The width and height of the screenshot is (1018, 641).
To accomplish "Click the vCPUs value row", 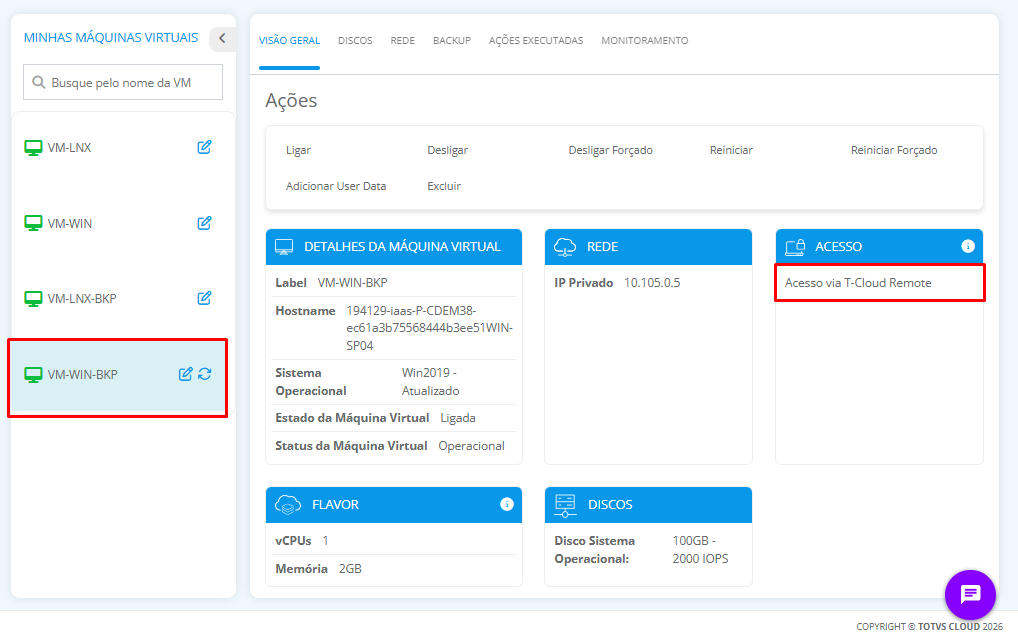I will click(x=393, y=540).
